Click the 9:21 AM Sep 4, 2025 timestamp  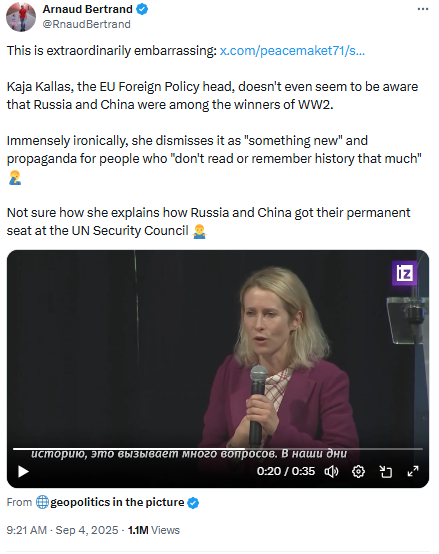click(62, 530)
